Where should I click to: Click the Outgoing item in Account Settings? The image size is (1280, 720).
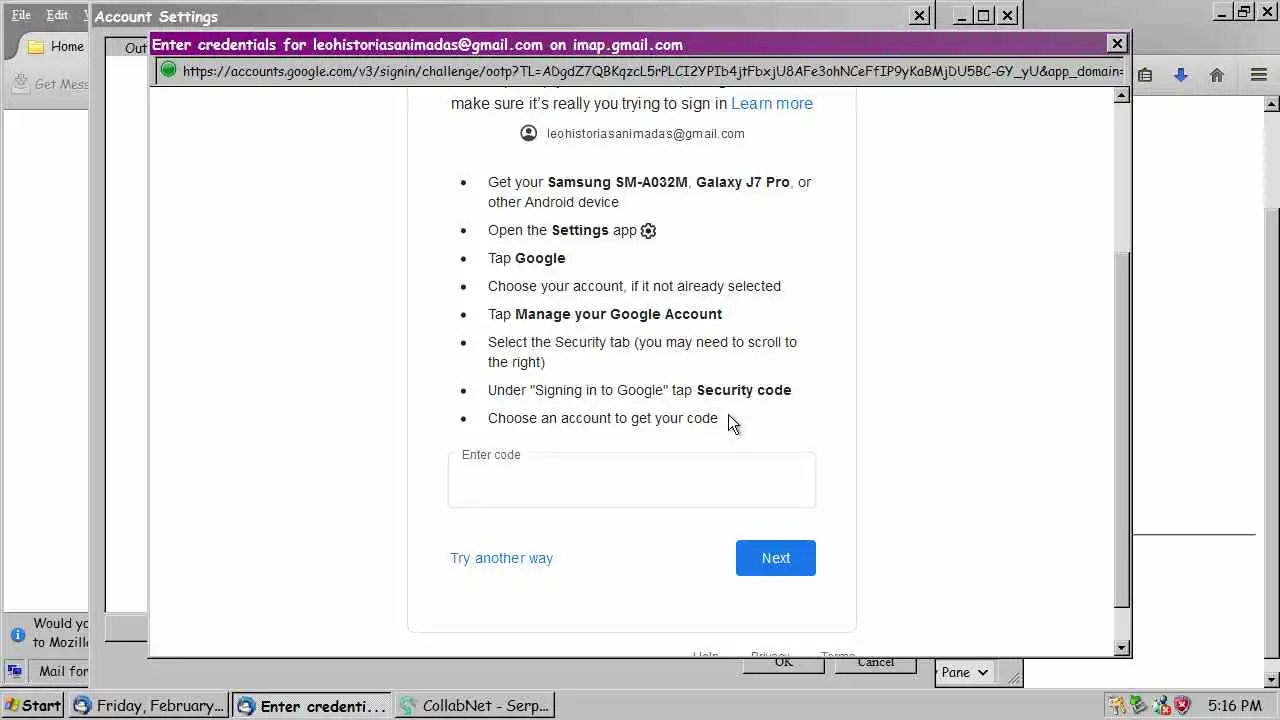point(135,48)
